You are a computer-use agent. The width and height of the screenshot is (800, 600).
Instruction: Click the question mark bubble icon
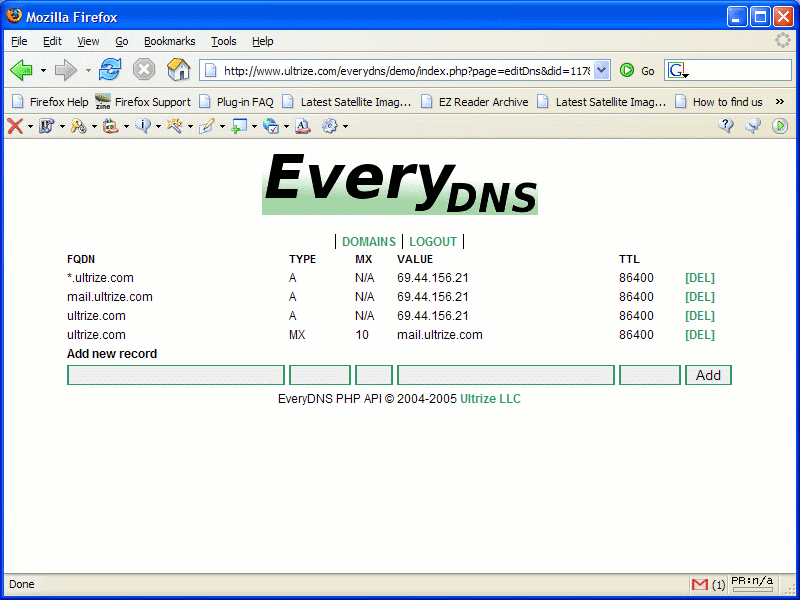click(x=726, y=126)
